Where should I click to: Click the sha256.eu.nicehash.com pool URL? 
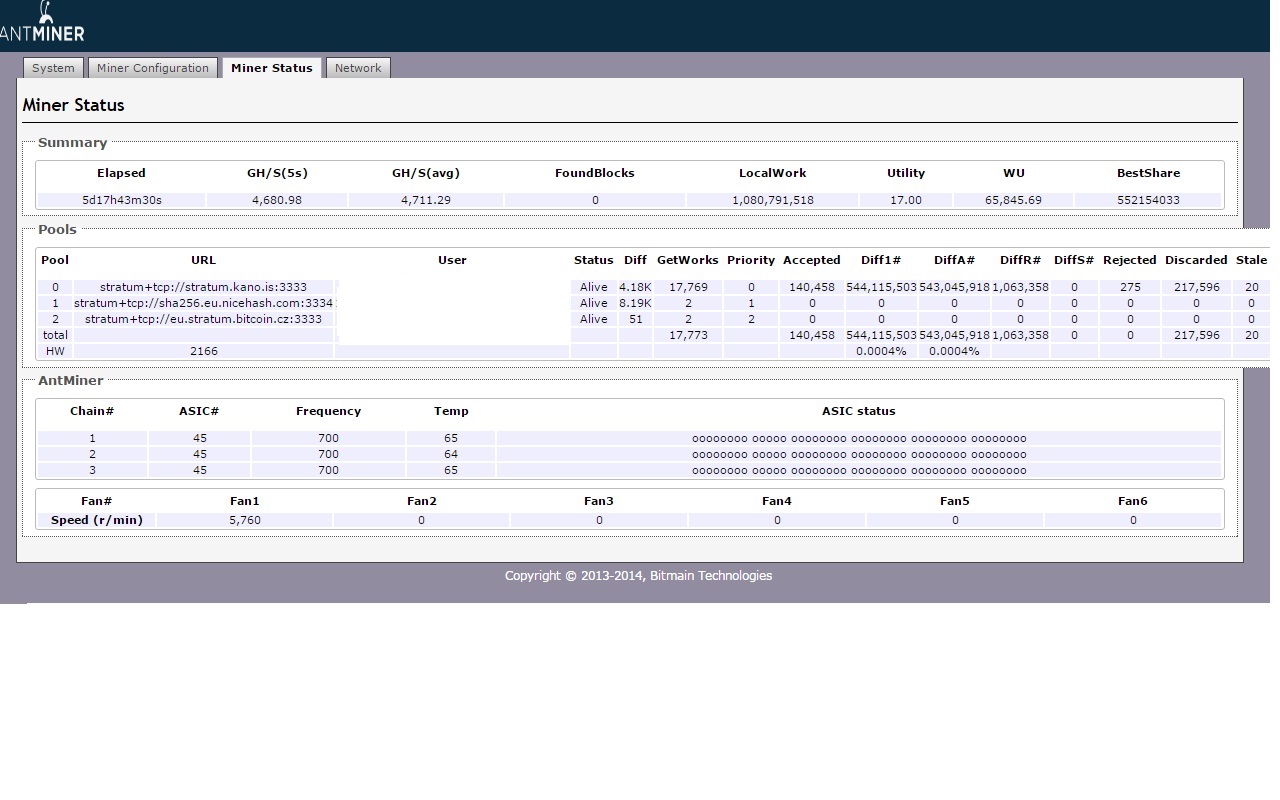[x=205, y=303]
